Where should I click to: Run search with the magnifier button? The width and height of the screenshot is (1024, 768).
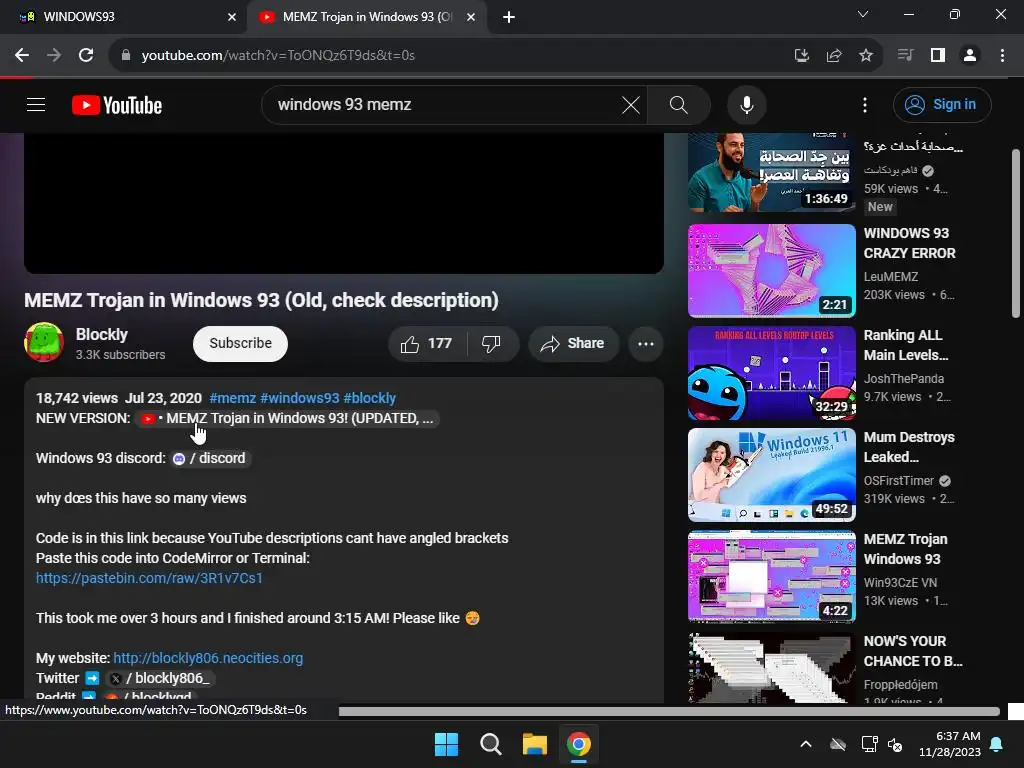[679, 104]
